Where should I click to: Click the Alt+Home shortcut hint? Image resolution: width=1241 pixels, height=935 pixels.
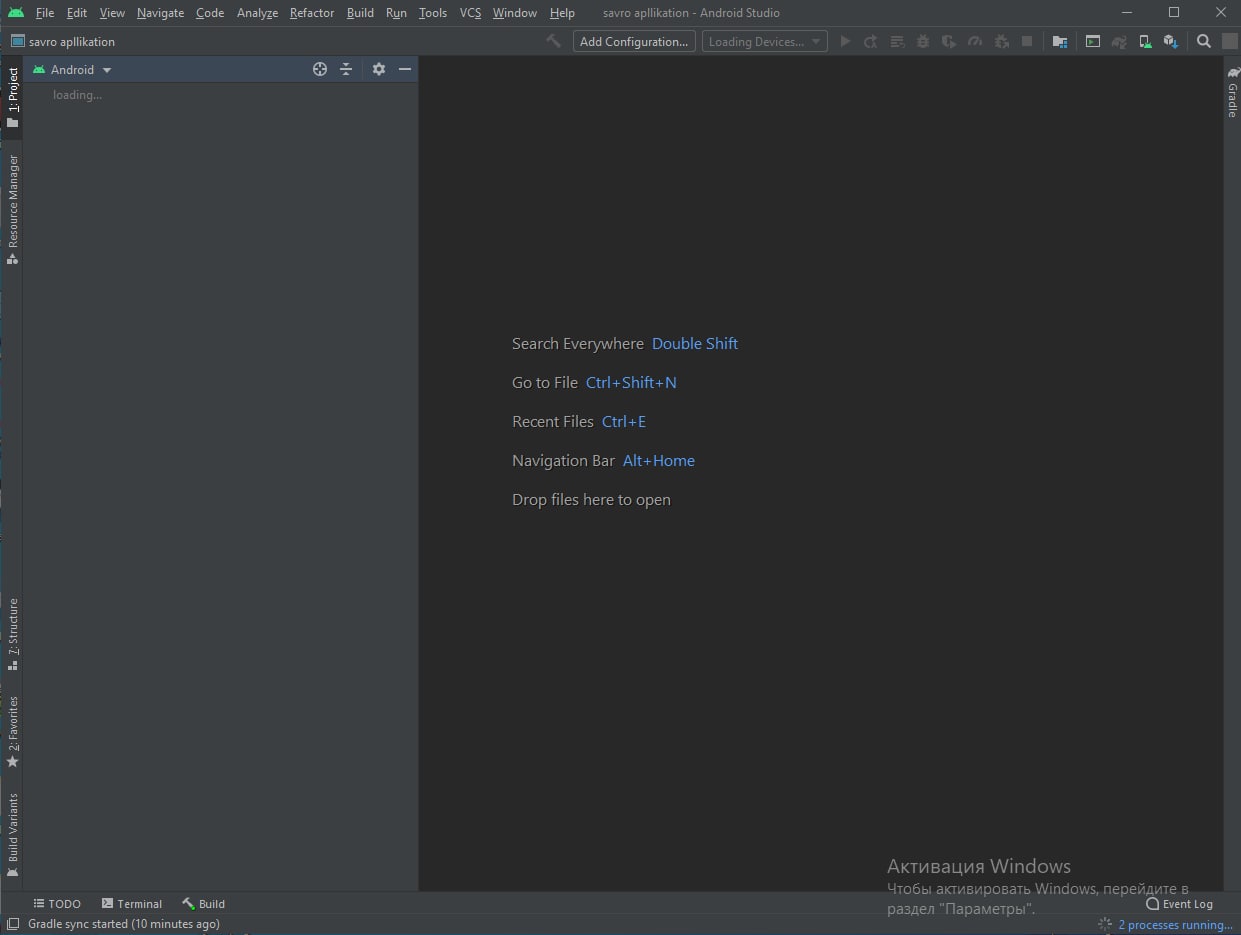tap(659, 460)
